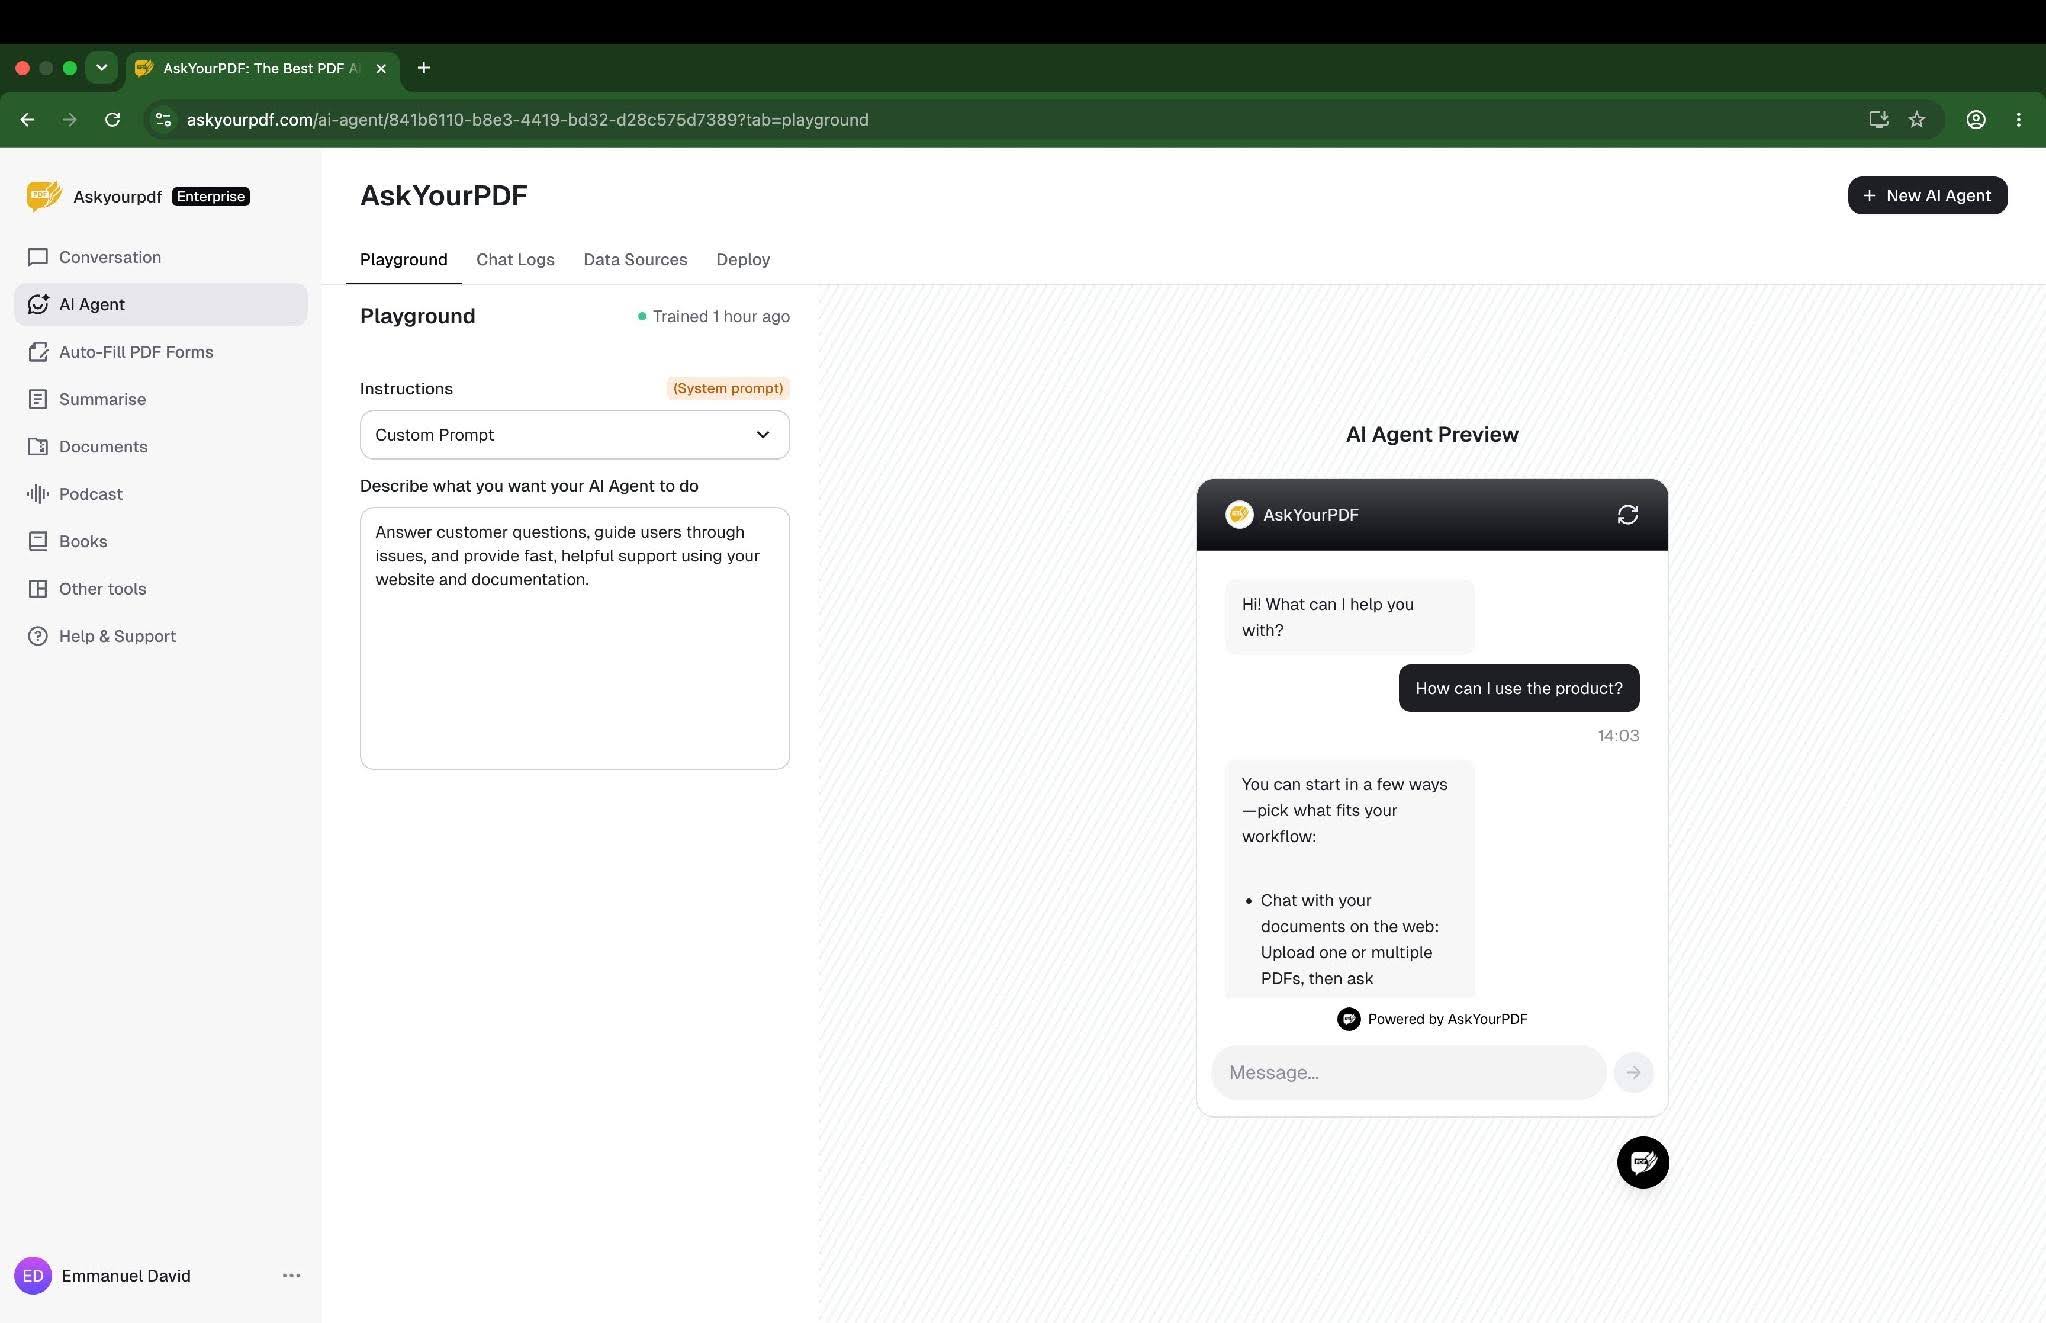Click the Conversation chat bubble icon
Viewport: 2046px width, 1323px height.
tap(38, 257)
